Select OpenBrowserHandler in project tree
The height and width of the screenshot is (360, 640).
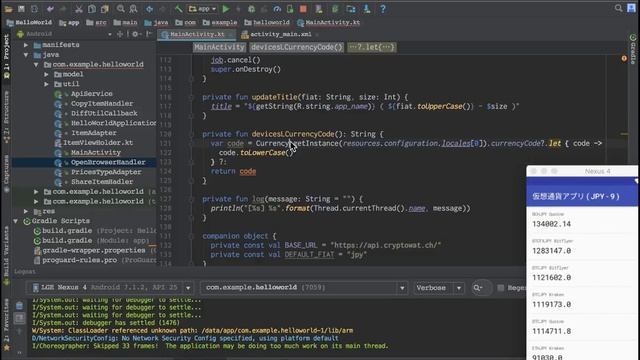coord(108,162)
